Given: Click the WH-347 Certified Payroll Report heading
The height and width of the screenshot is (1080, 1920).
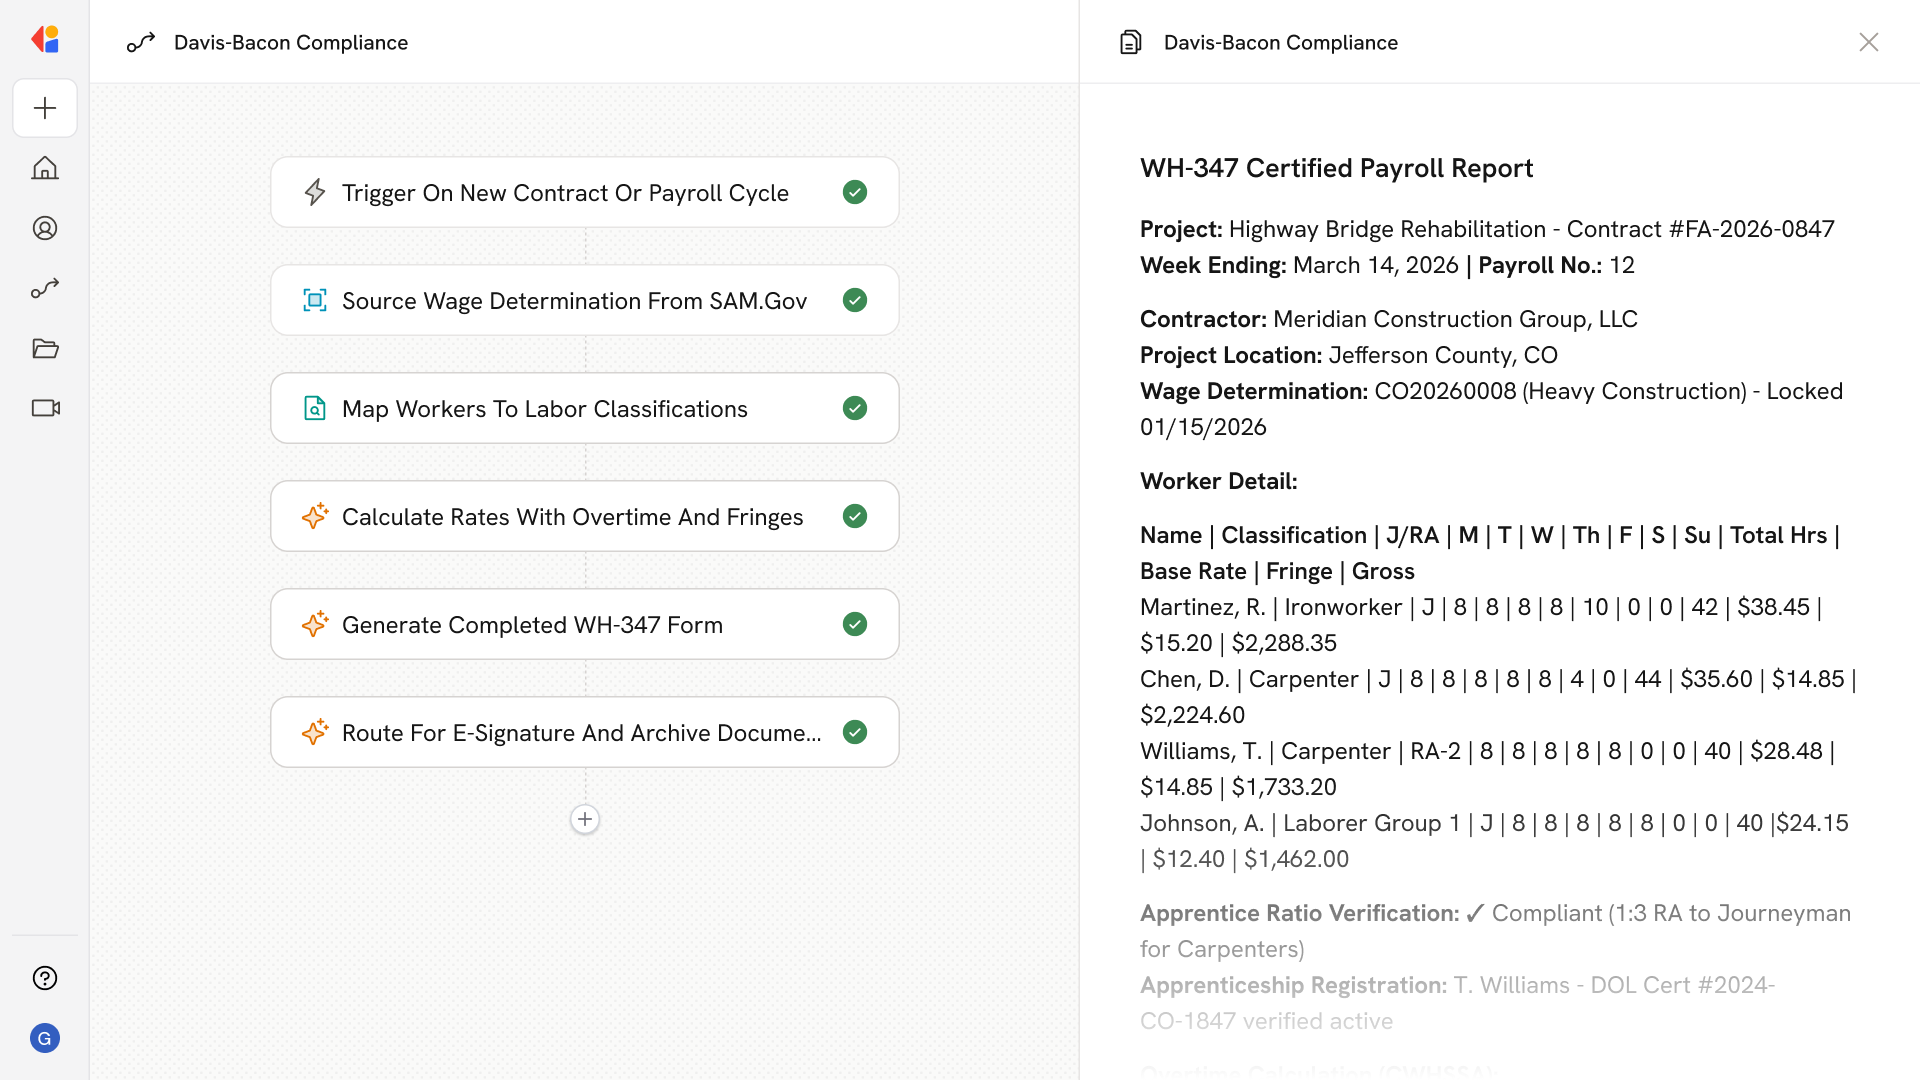Looking at the screenshot, I should click(1336, 168).
